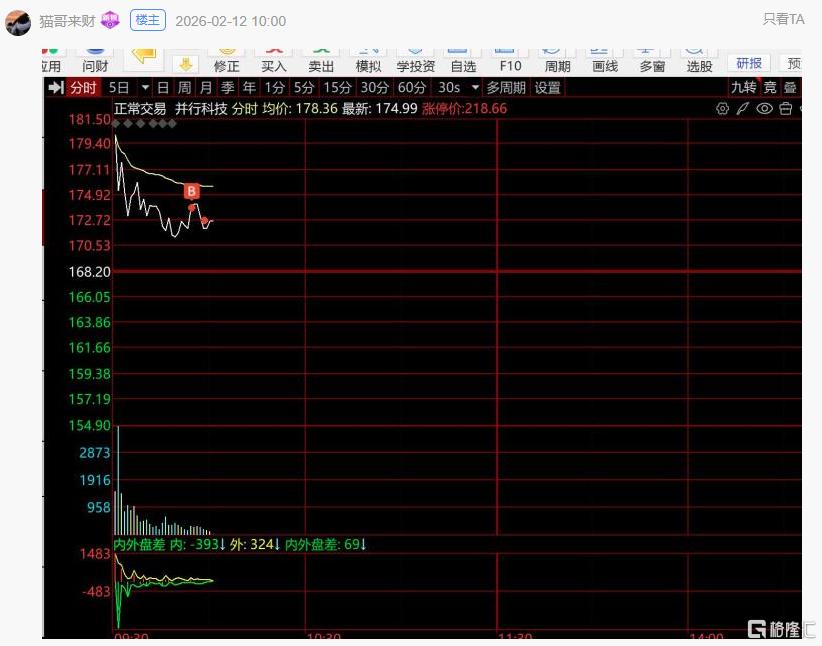The width and height of the screenshot is (822, 646).
Task: Click the 涨停价:218.66 label
Action: point(464,109)
